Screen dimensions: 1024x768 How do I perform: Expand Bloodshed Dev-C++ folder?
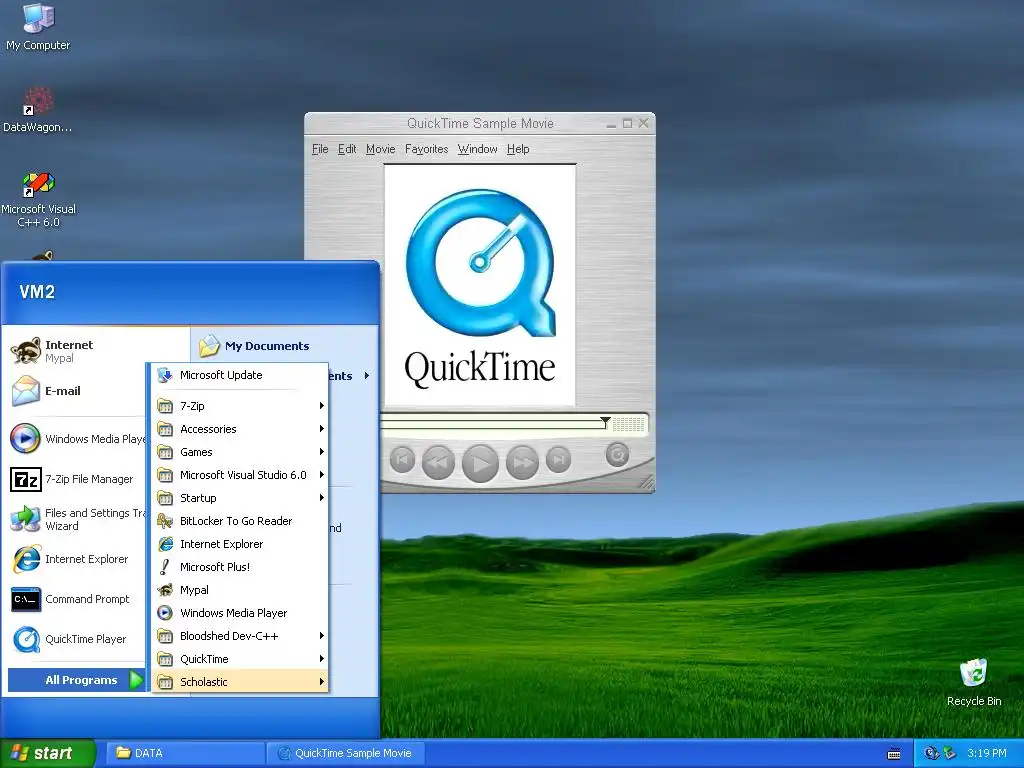[240, 635]
